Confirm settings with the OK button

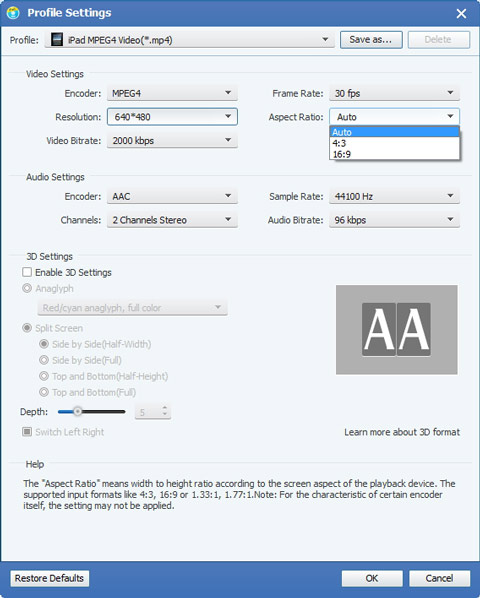tap(372, 579)
